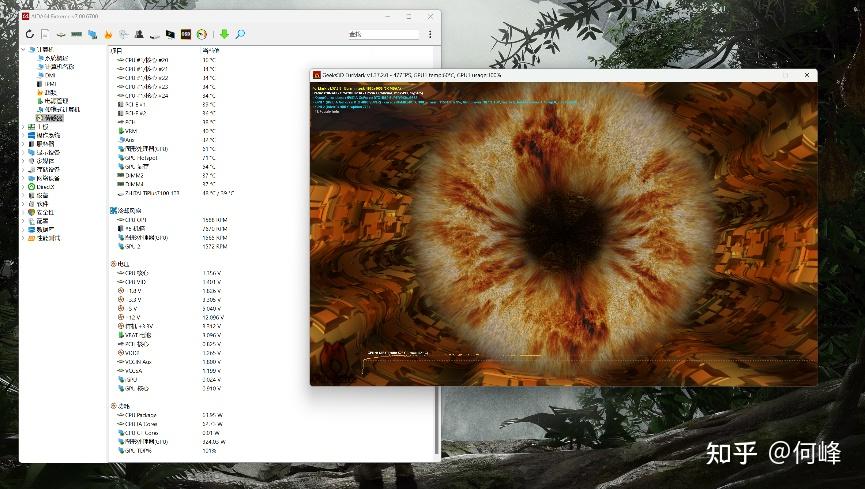
Task: Collapse the 计算机 tree node
Action: 24,49
